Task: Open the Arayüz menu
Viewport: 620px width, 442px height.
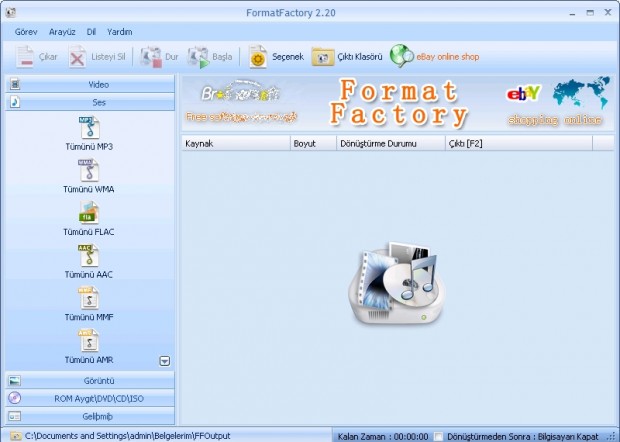Action: click(62, 32)
